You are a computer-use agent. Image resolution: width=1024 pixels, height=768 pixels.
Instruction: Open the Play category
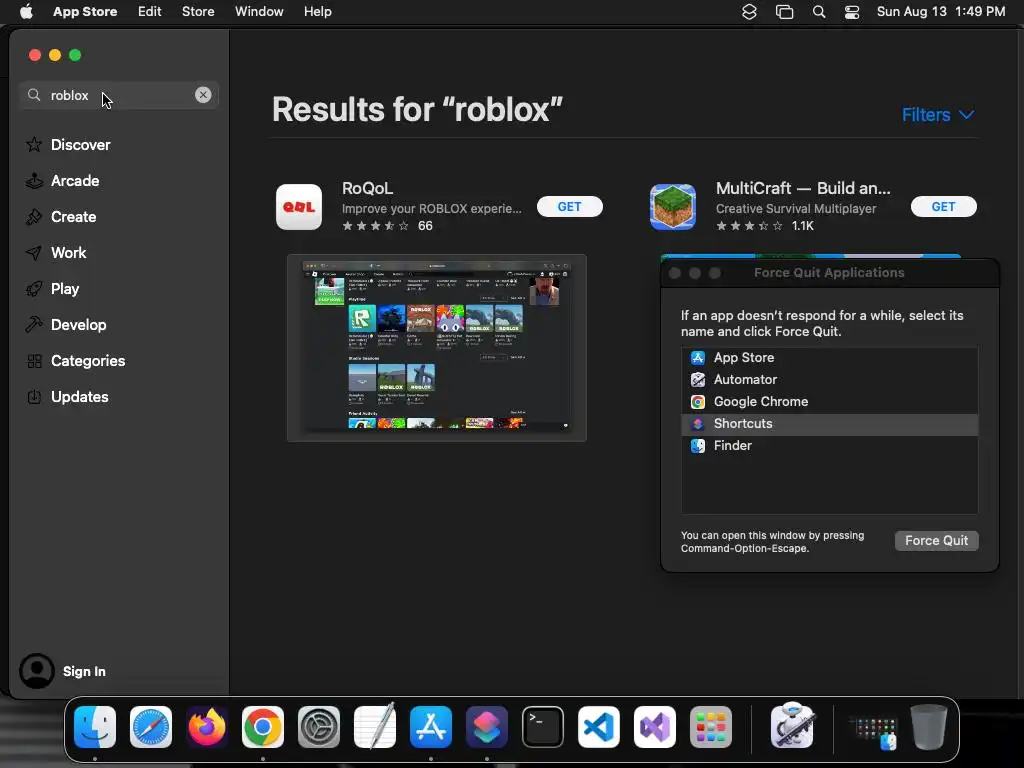pyautogui.click(x=52, y=289)
